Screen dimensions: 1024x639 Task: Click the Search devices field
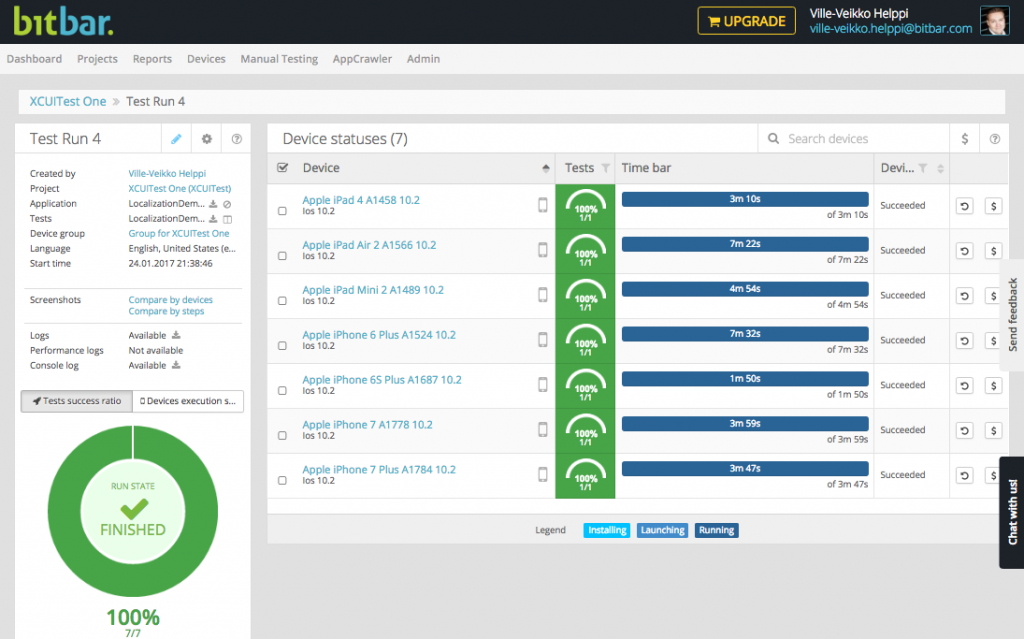pos(854,139)
